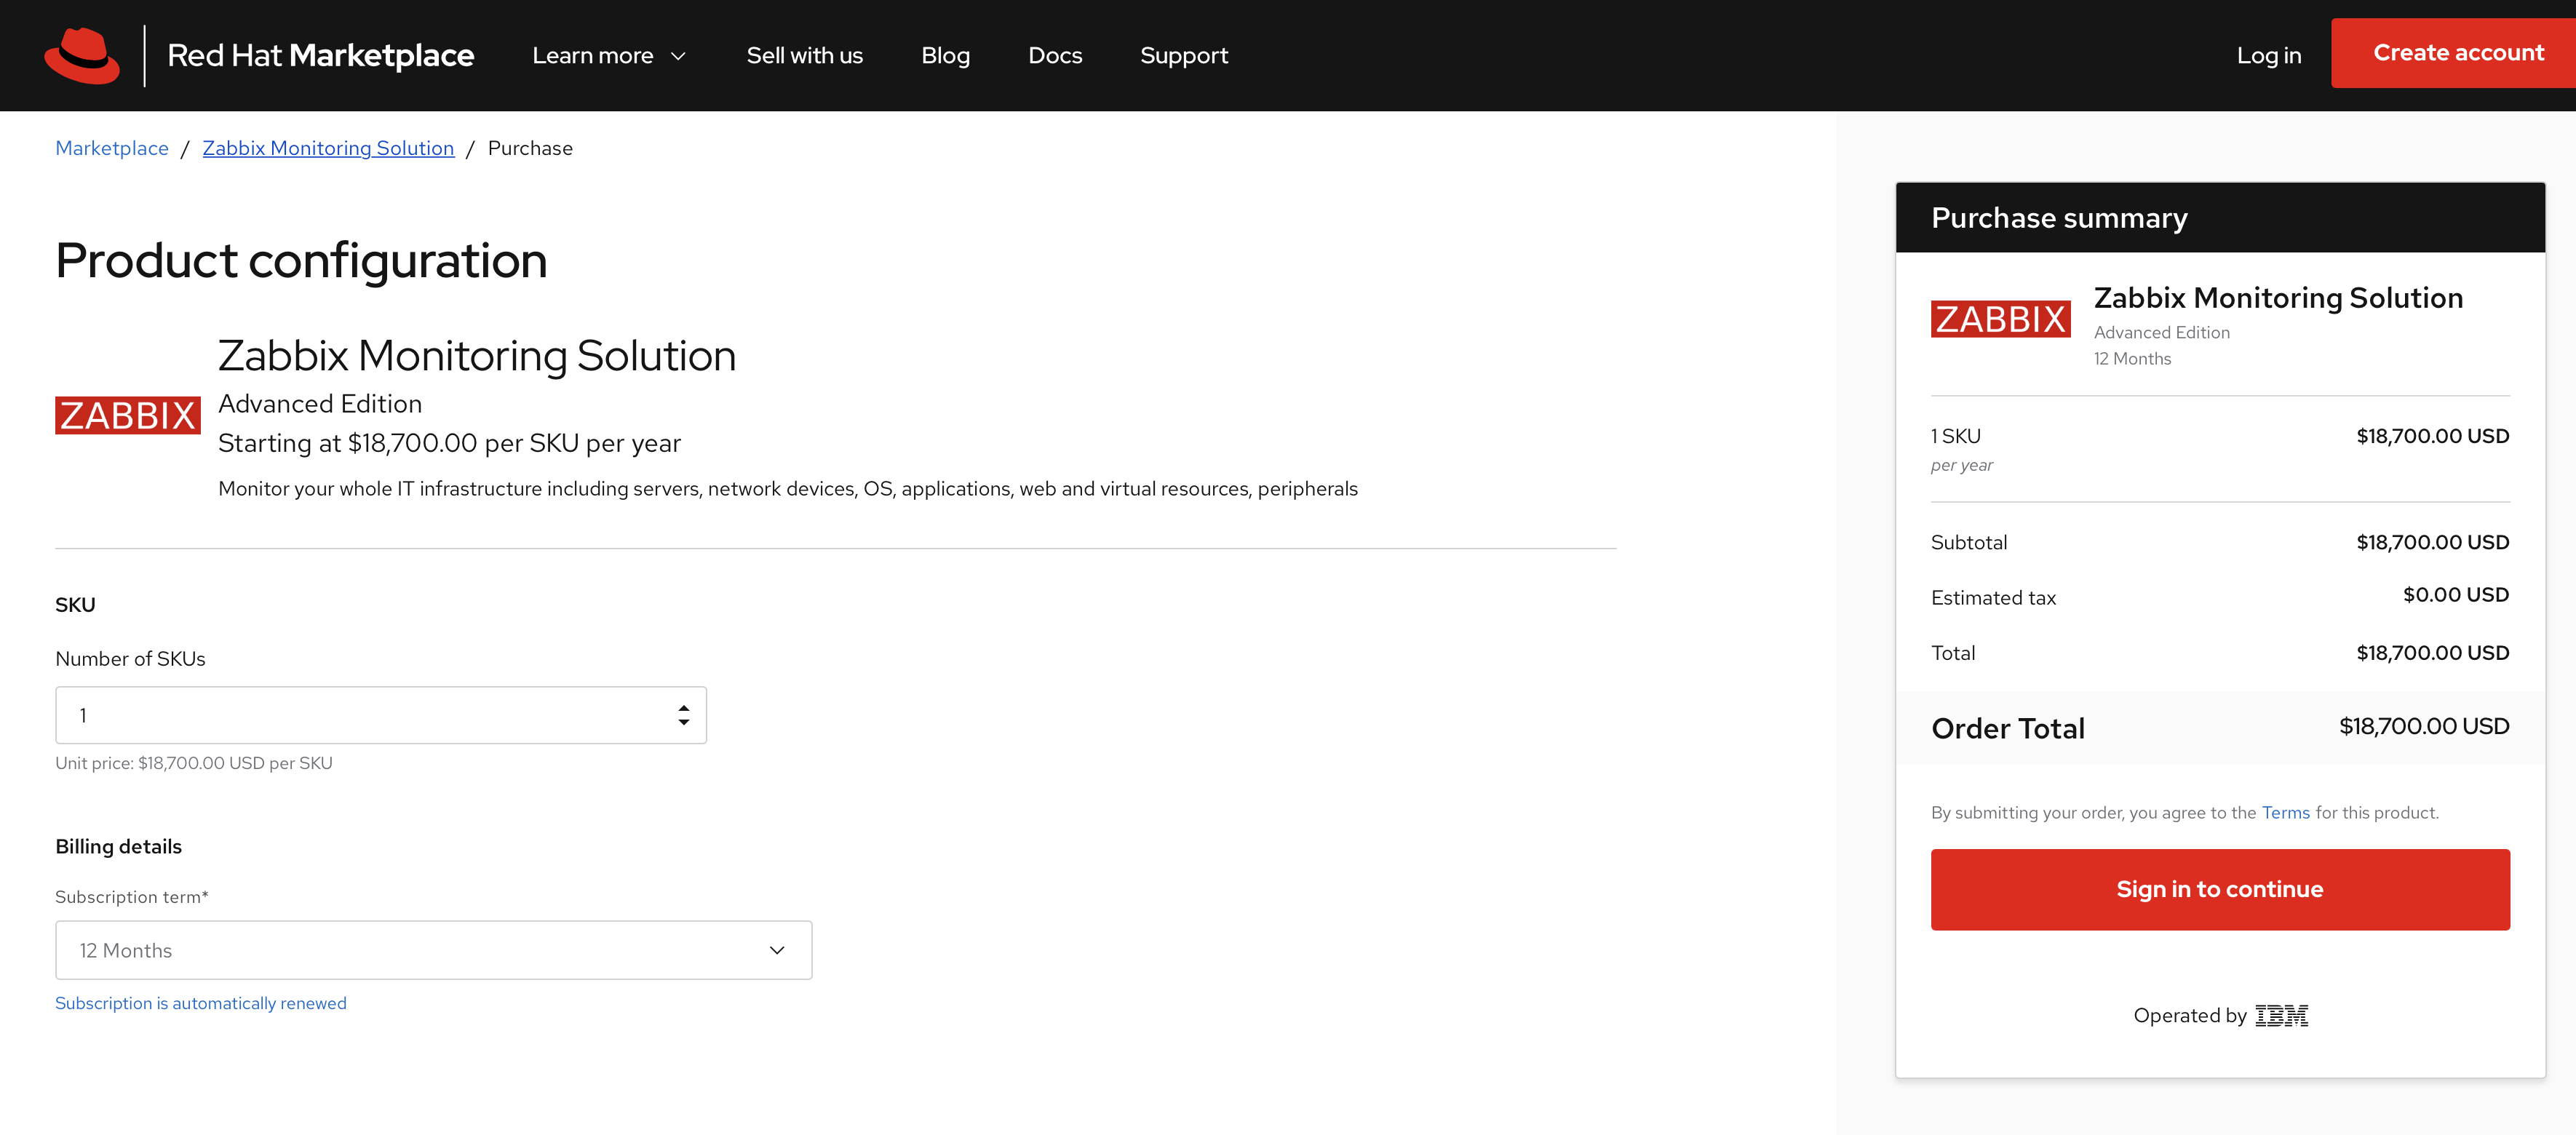Open the Subscription term dropdown

[433, 950]
